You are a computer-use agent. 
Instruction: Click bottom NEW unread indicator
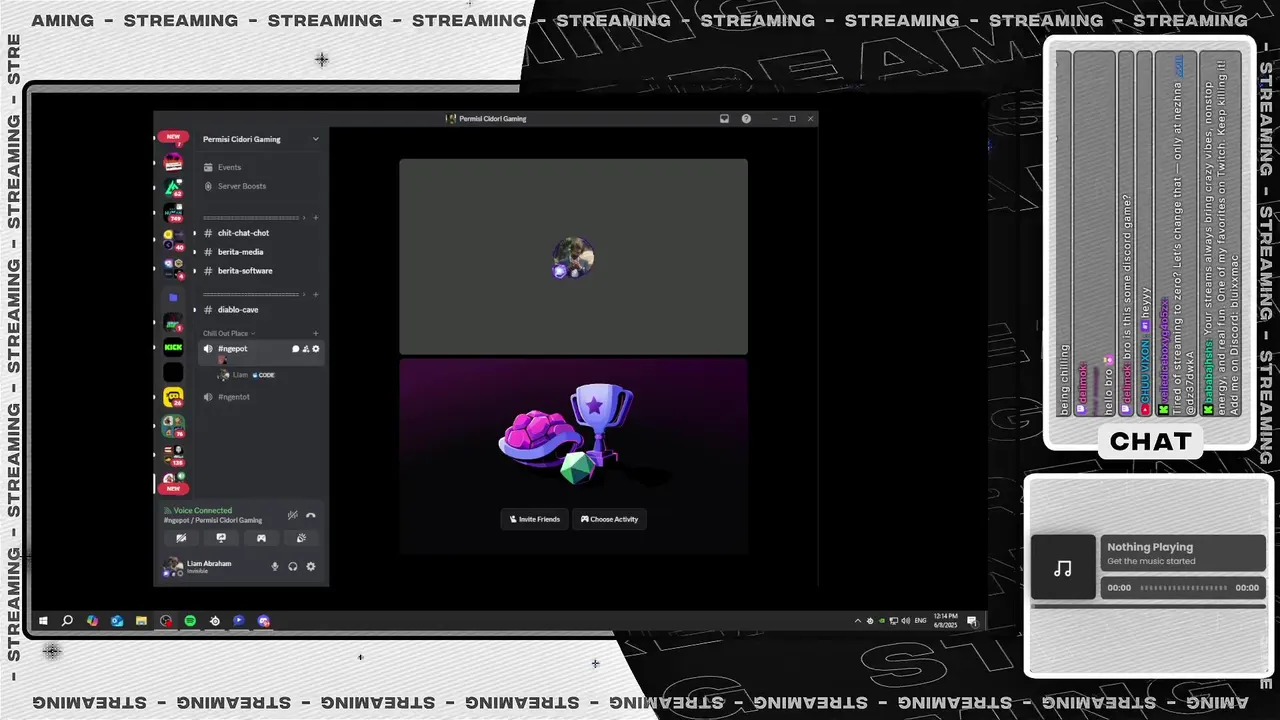pyautogui.click(x=173, y=489)
